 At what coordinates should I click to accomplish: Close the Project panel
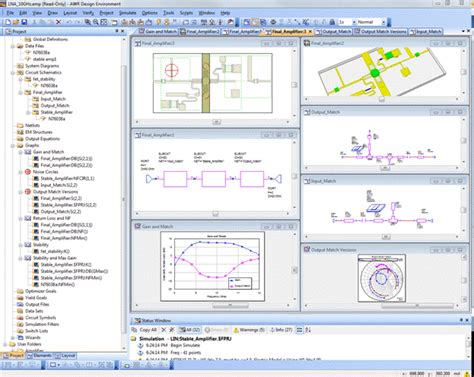123,31
